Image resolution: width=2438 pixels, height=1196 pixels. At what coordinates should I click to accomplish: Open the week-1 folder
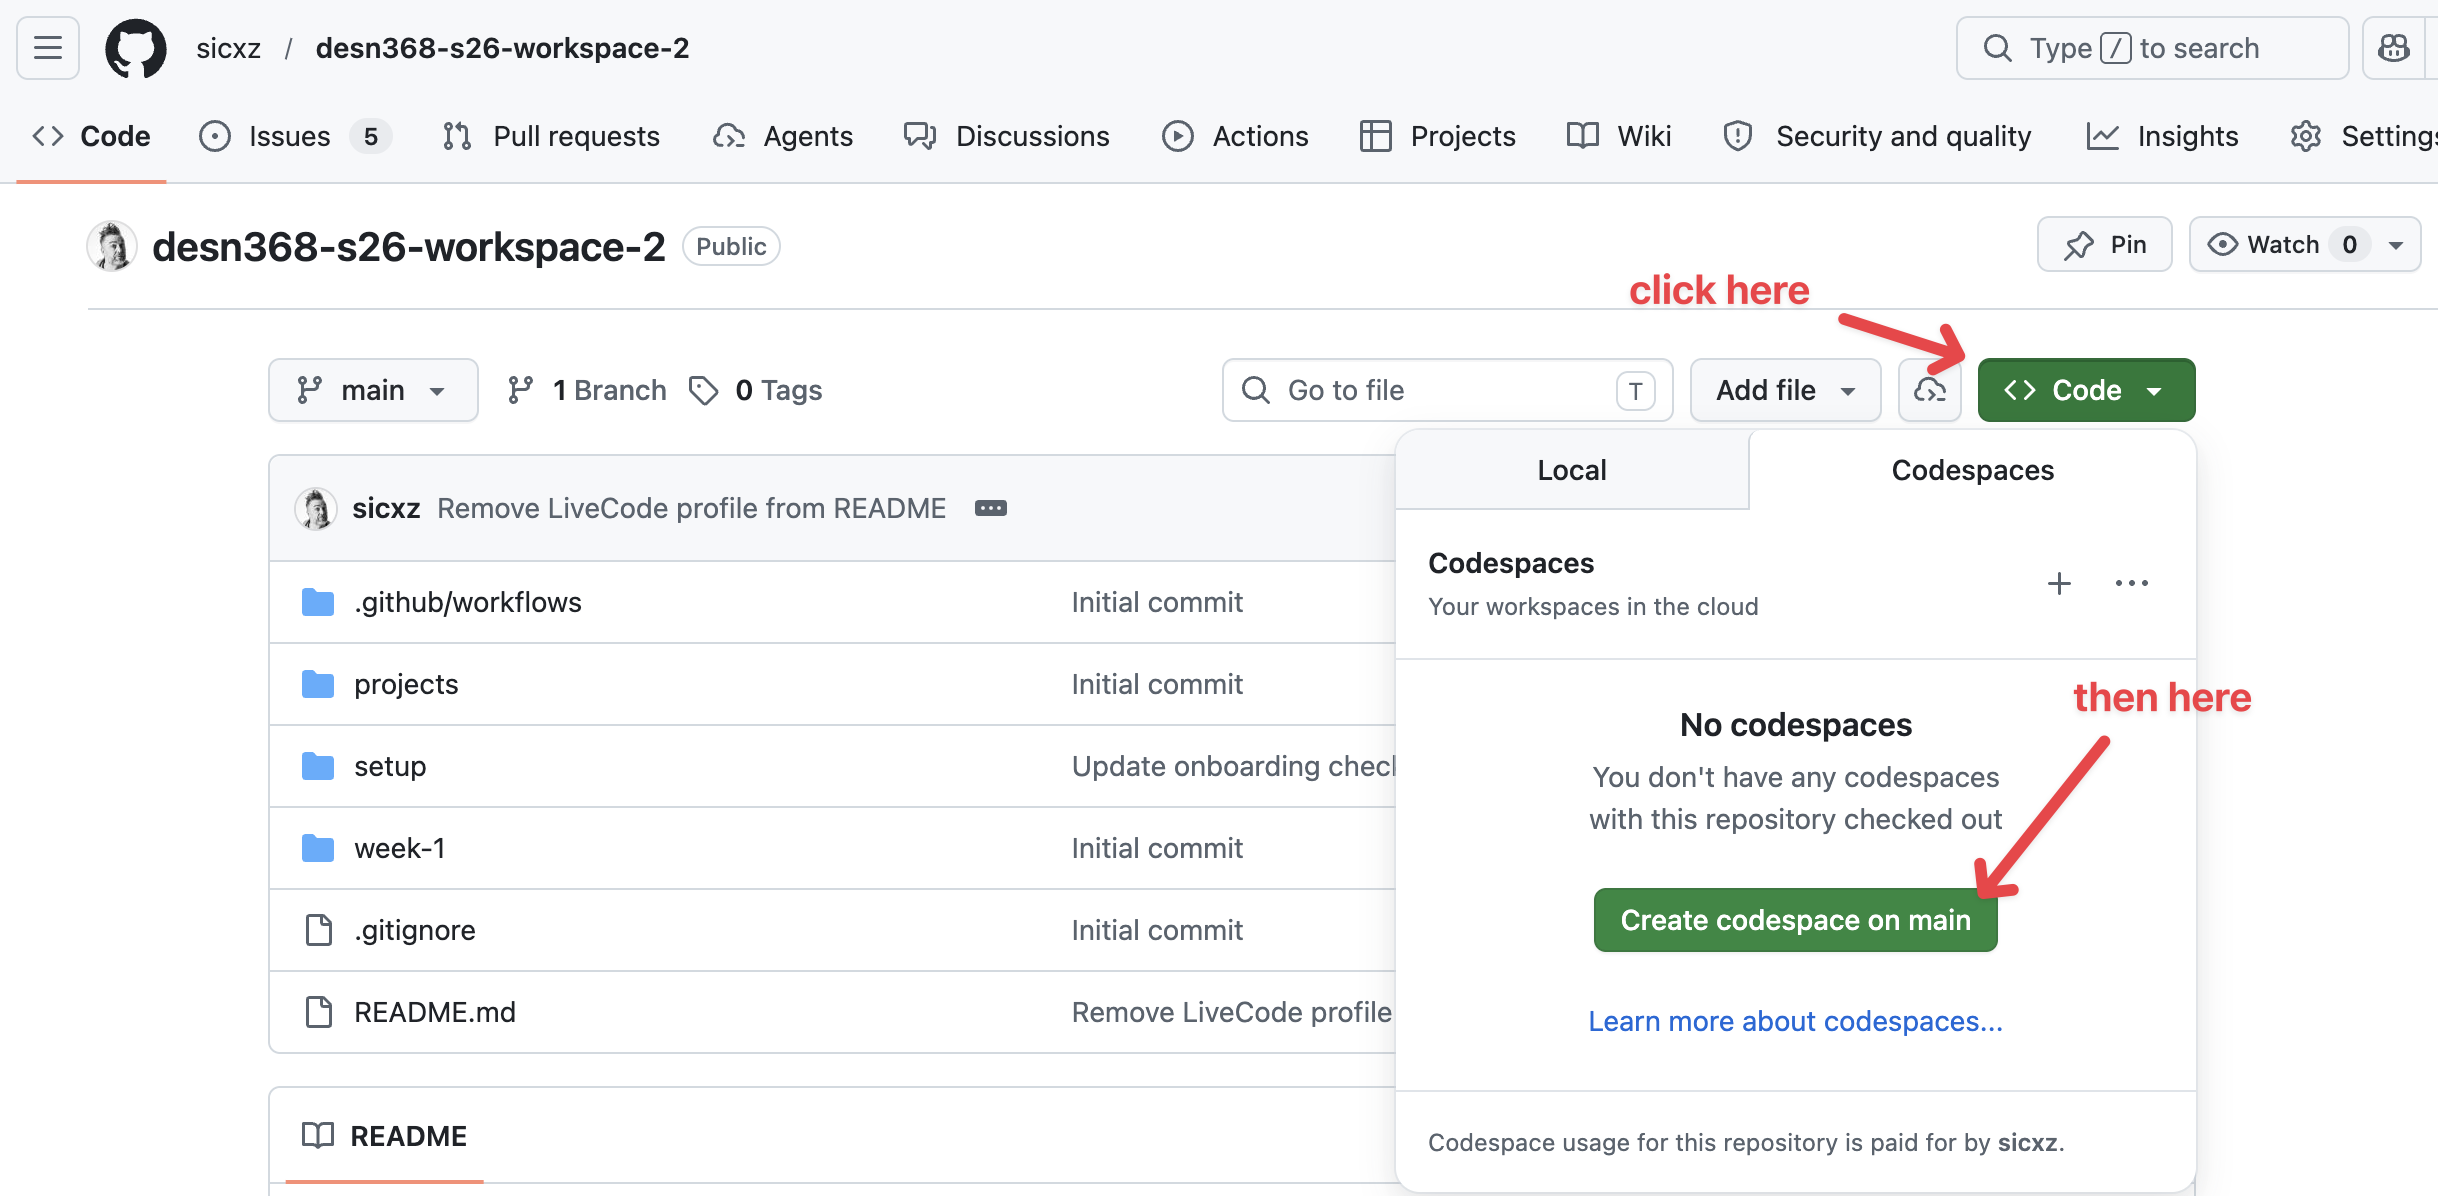tap(400, 848)
